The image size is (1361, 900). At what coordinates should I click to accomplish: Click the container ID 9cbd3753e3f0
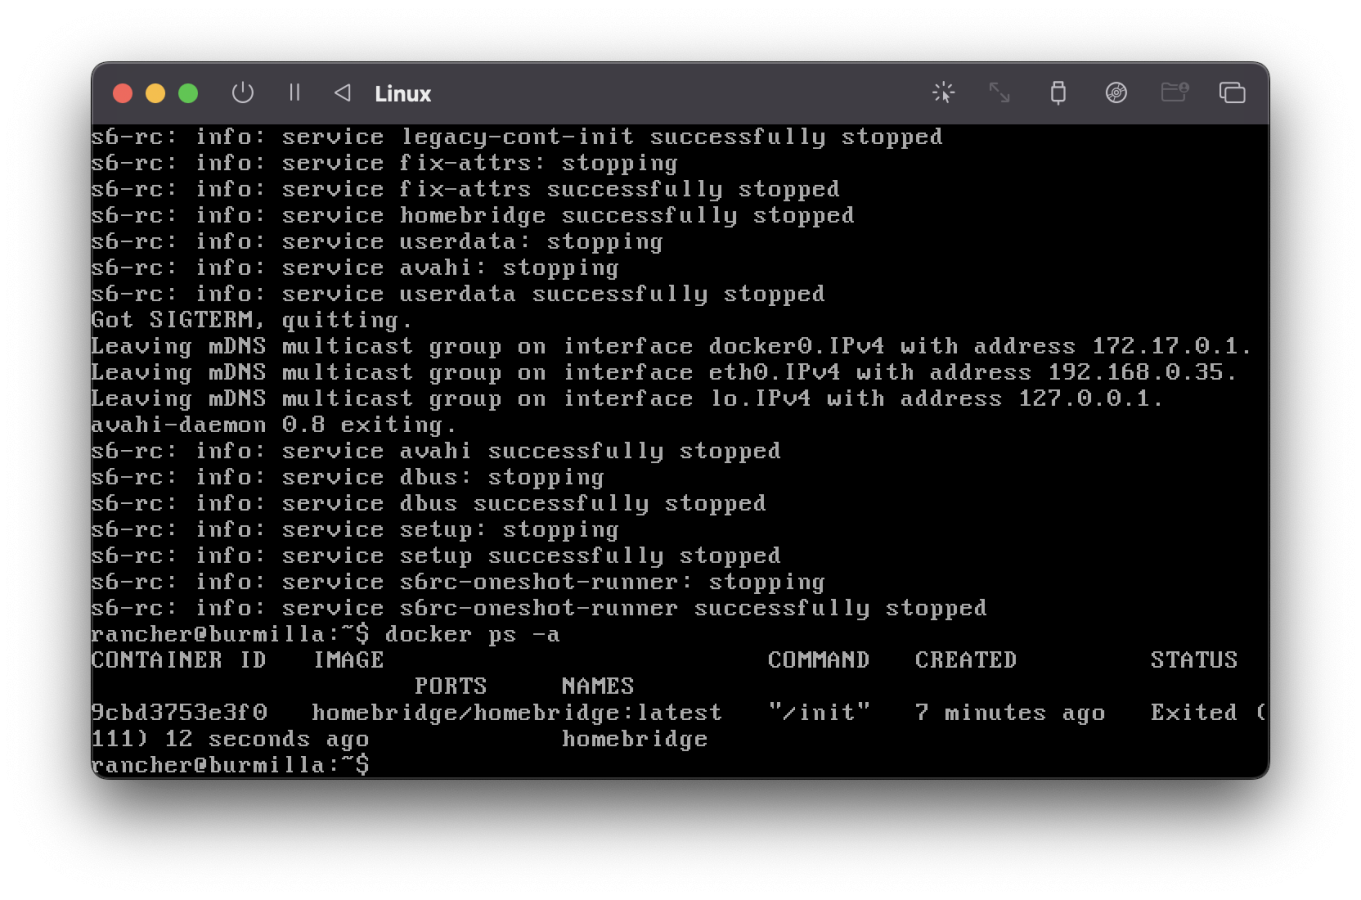[x=179, y=713]
